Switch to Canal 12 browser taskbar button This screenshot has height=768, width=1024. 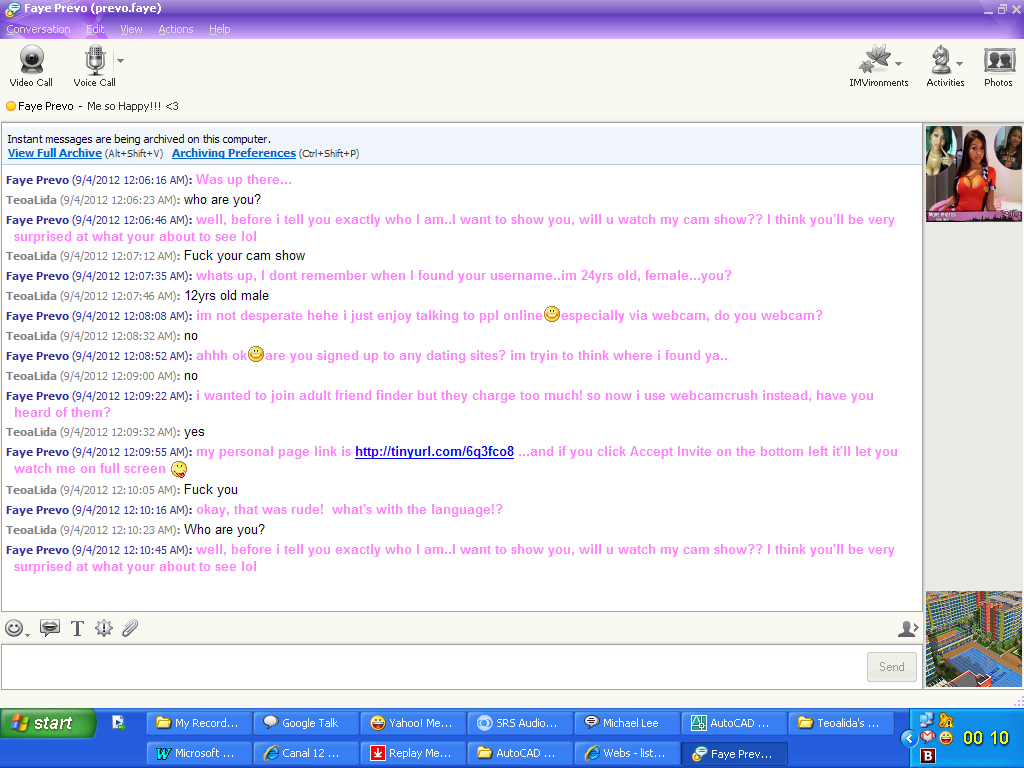tap(306, 753)
